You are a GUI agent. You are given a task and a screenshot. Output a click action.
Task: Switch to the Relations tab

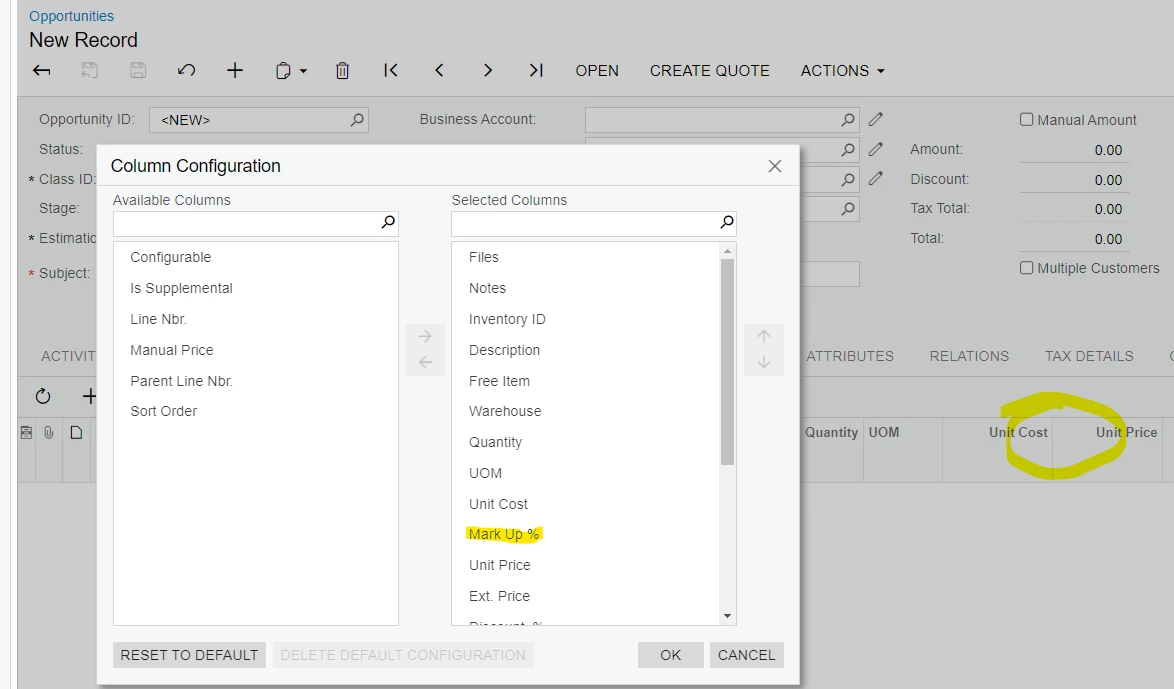[x=968, y=355]
